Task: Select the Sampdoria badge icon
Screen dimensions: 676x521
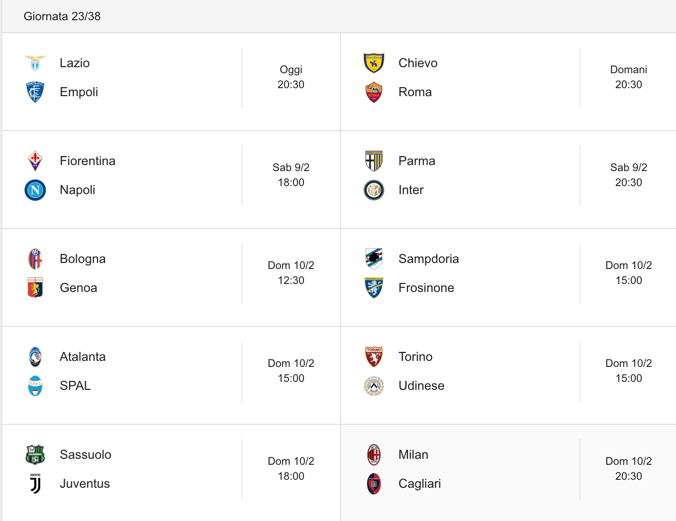Action: tap(374, 259)
